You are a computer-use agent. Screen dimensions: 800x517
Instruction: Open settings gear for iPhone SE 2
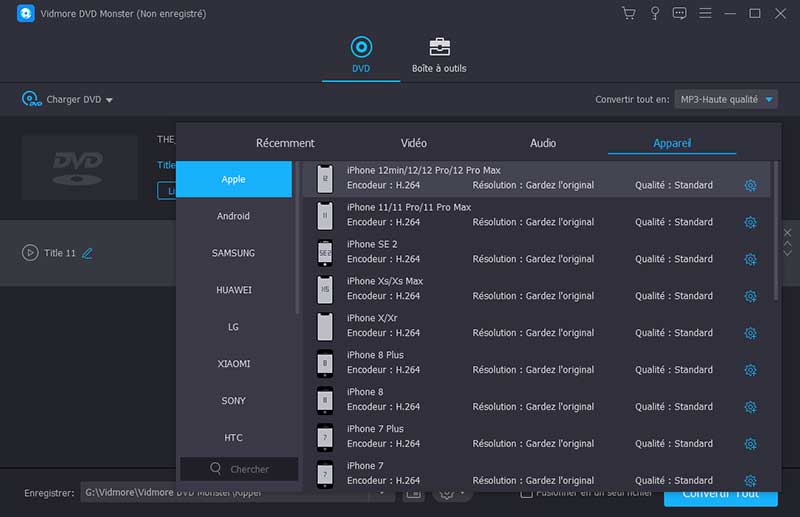pos(750,259)
